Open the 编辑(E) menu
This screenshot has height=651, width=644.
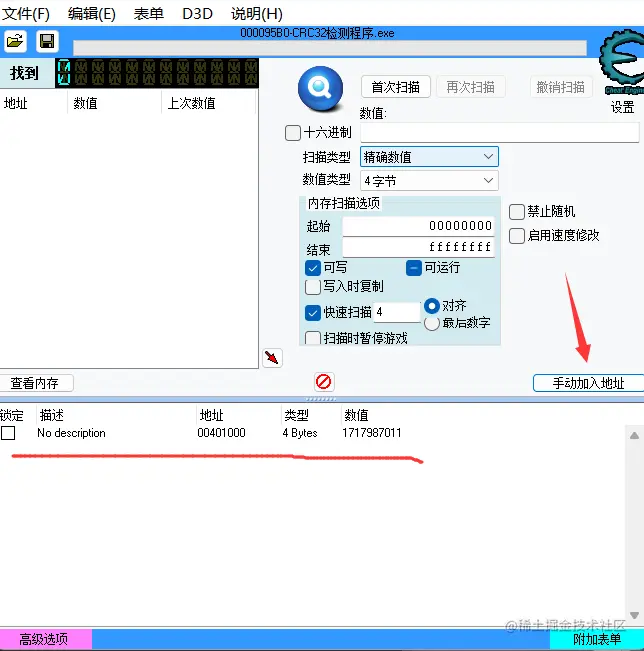[x=92, y=14]
